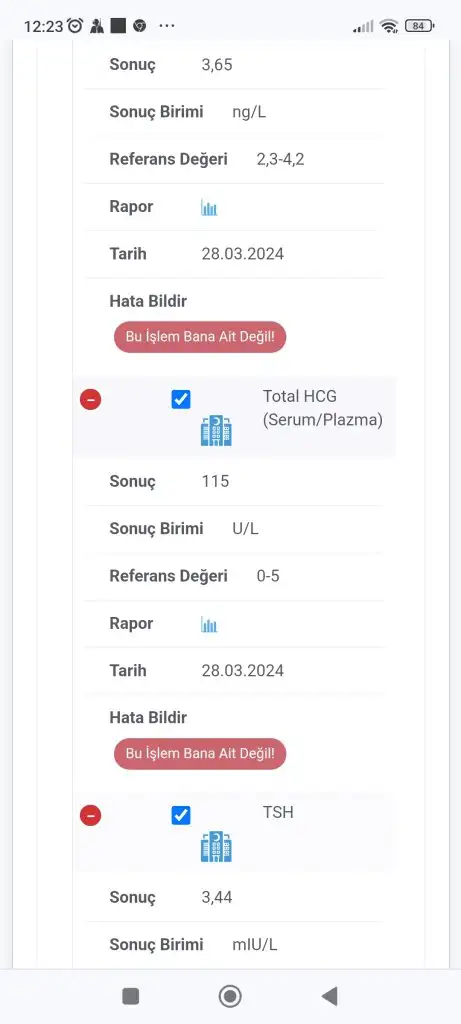The width and height of the screenshot is (461, 1024).
Task: Open recent apps with square button
Action: tap(131, 996)
